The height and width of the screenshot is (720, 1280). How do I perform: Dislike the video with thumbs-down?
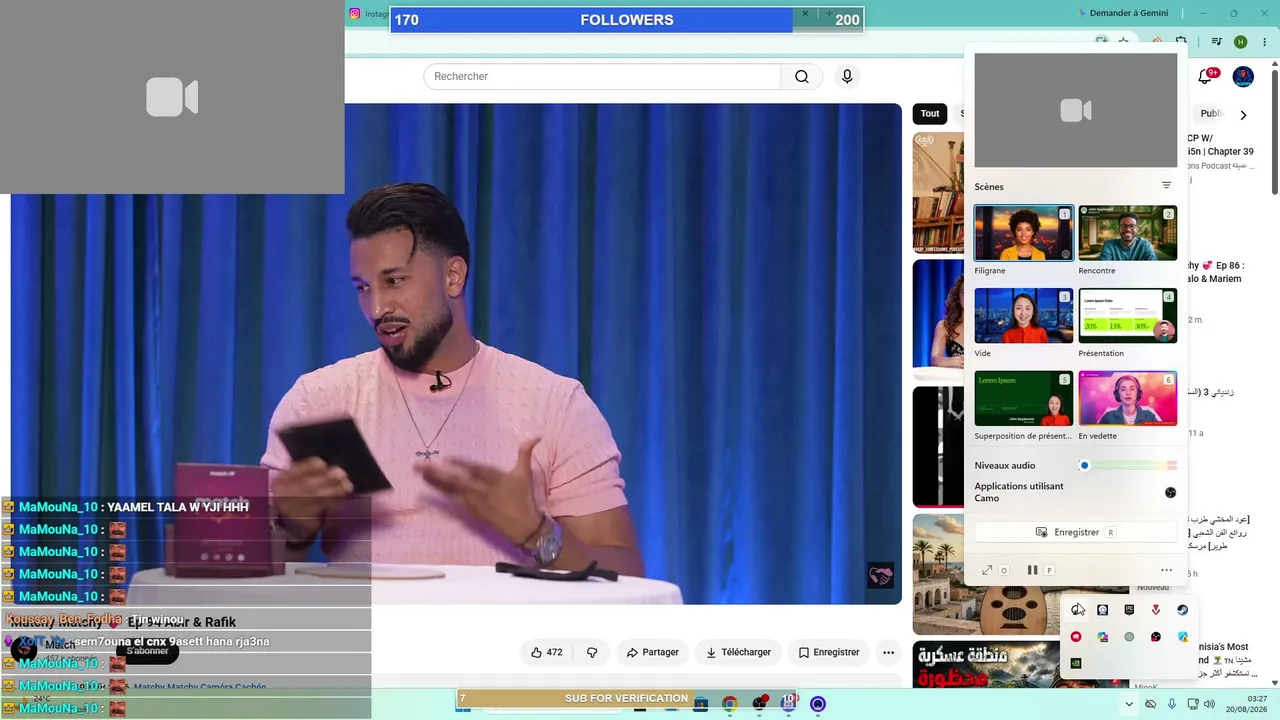[x=592, y=652]
